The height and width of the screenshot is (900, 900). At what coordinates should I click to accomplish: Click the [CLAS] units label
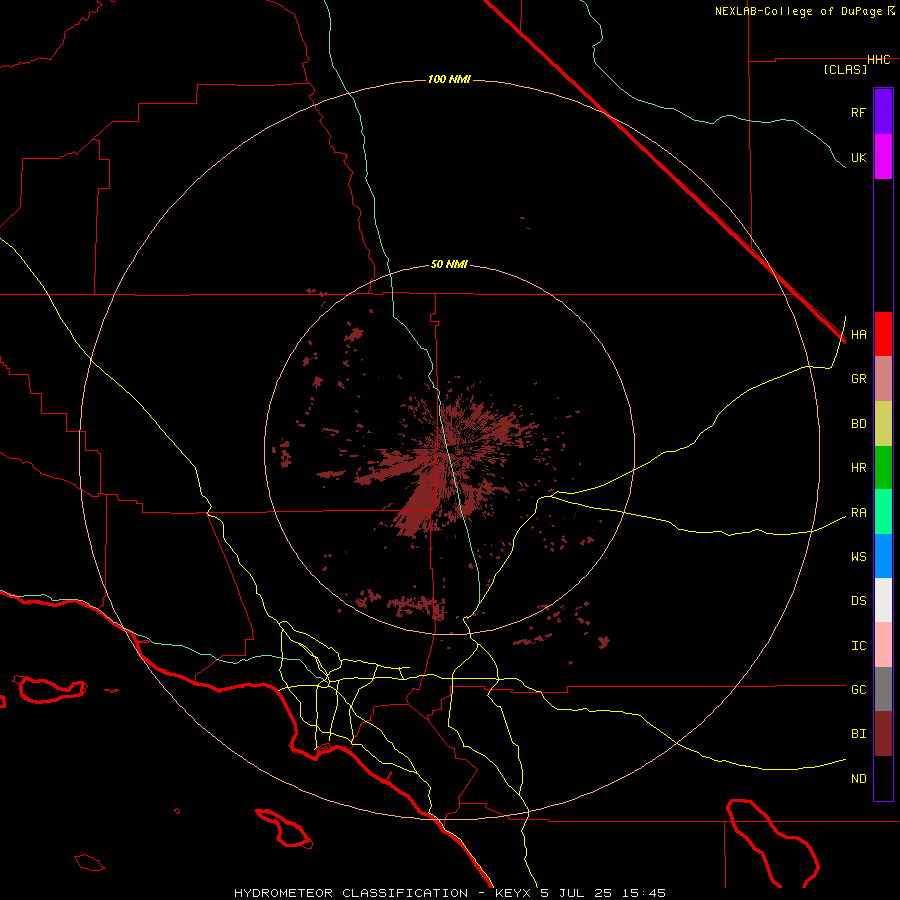[845, 69]
